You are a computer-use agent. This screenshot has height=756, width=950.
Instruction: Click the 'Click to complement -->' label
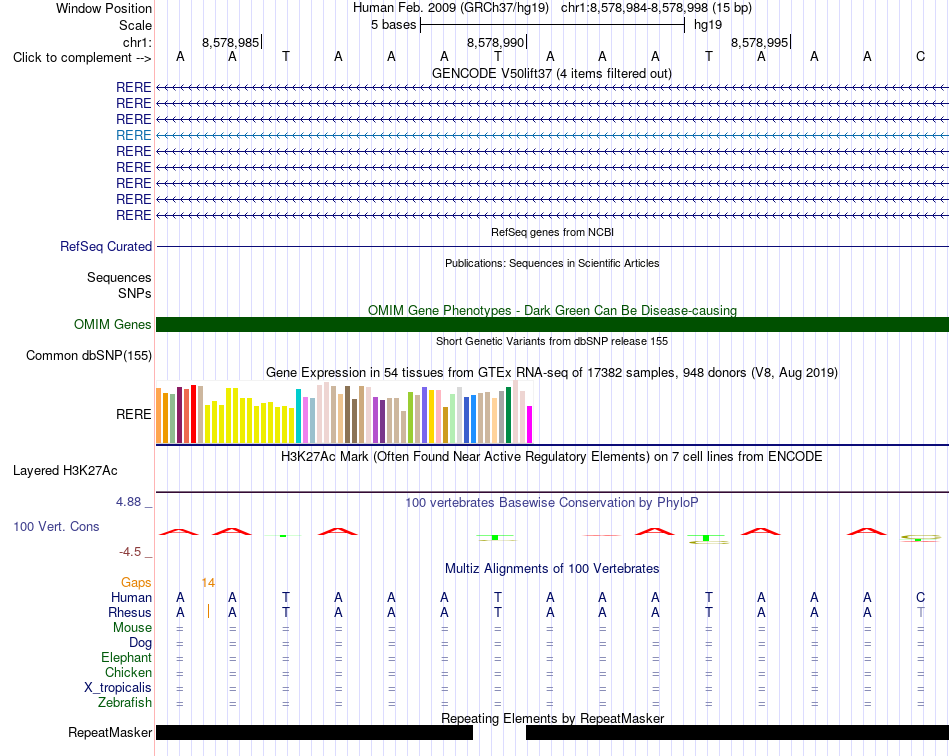tap(82, 58)
